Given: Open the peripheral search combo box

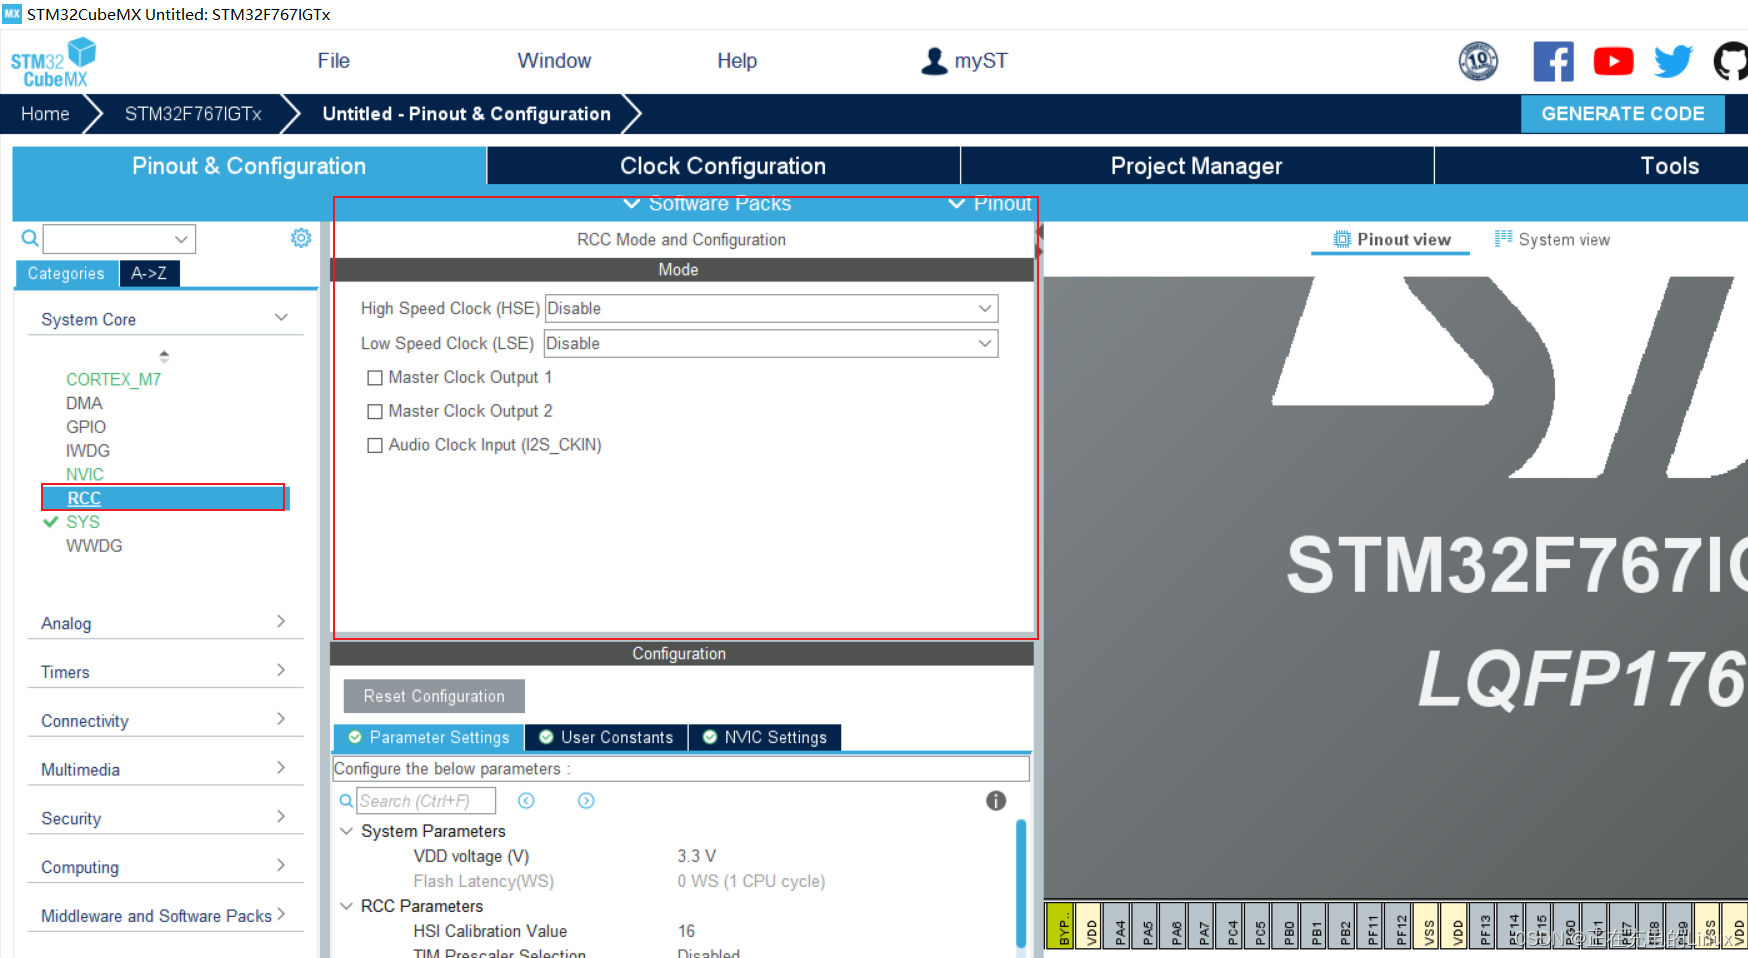Looking at the screenshot, I should click(x=119, y=239).
